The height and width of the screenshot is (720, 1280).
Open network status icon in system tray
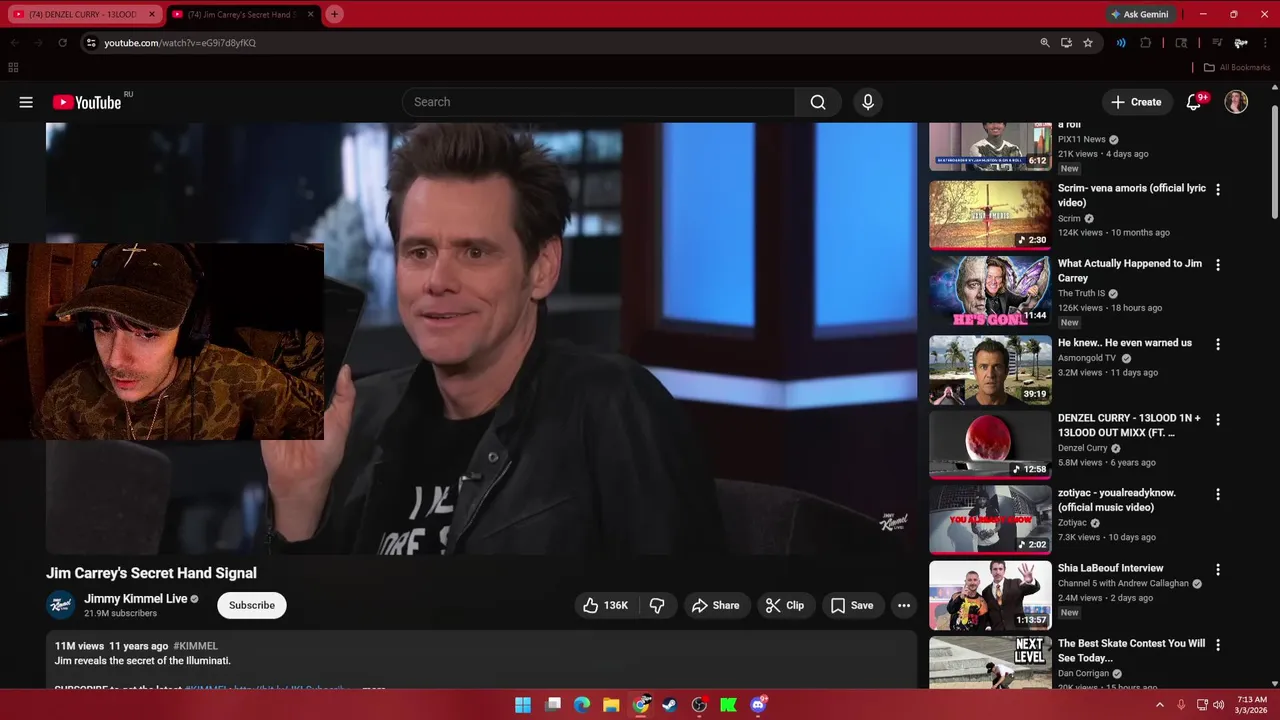[1202, 705]
